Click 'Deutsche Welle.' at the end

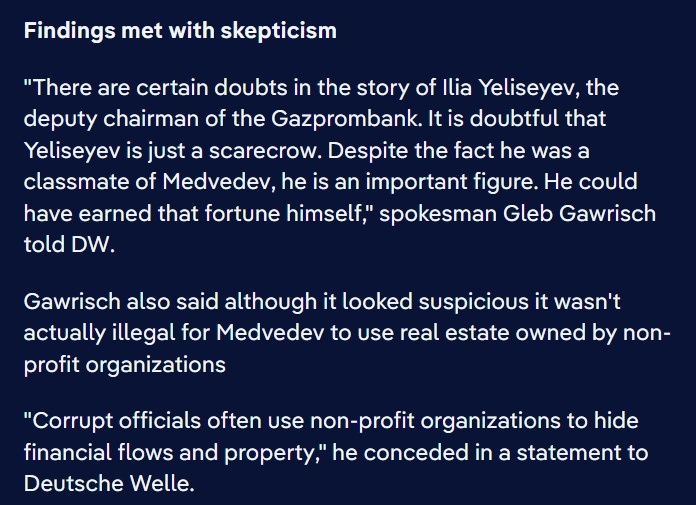109,484
